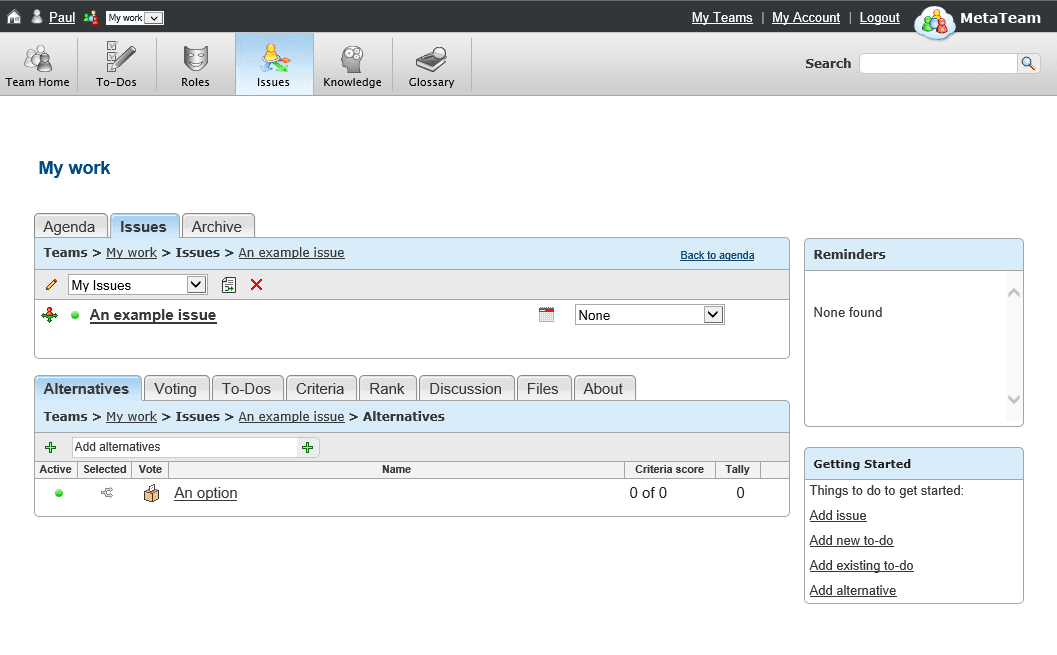Click Reminders scroll down arrow
Image resolution: width=1057 pixels, height=655 pixels.
point(1013,399)
